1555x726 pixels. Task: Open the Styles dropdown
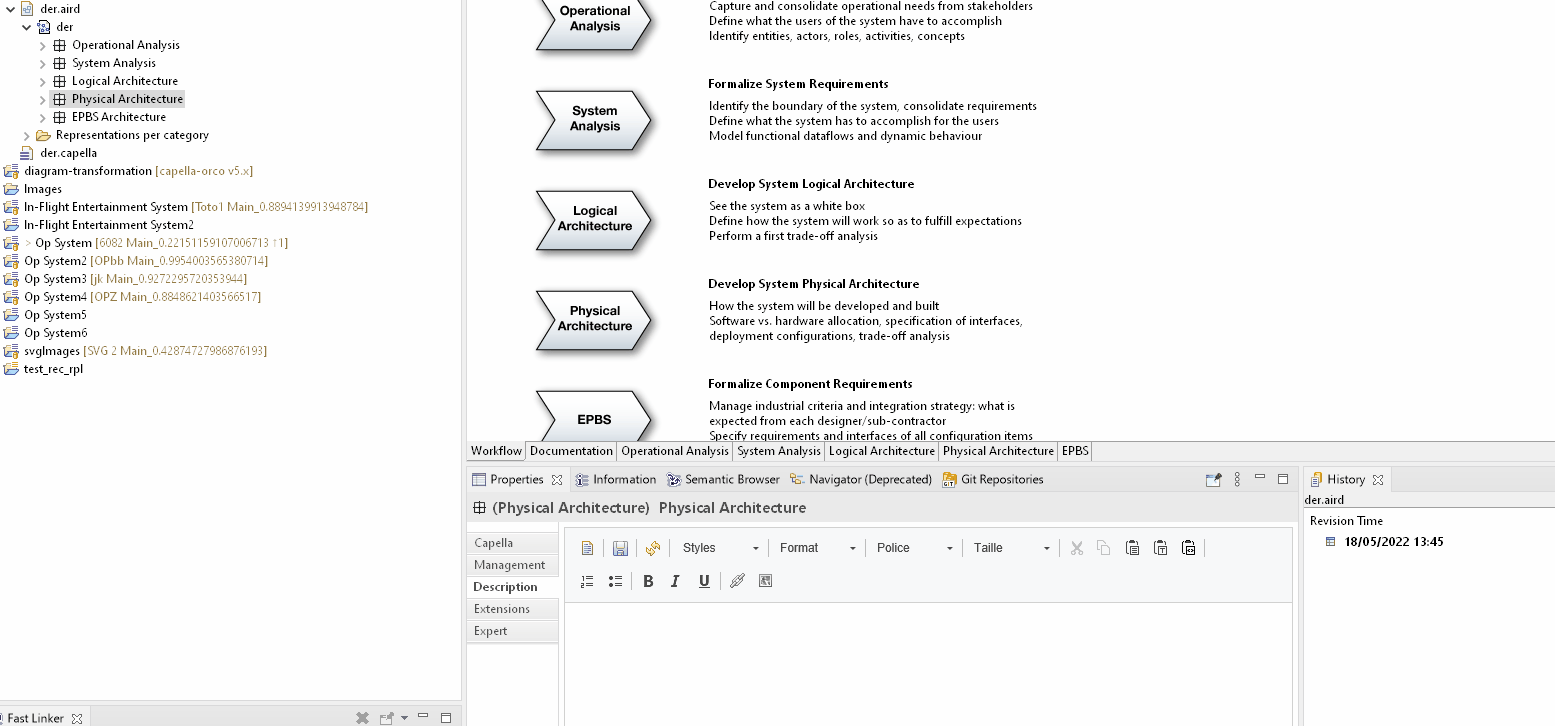coord(716,547)
